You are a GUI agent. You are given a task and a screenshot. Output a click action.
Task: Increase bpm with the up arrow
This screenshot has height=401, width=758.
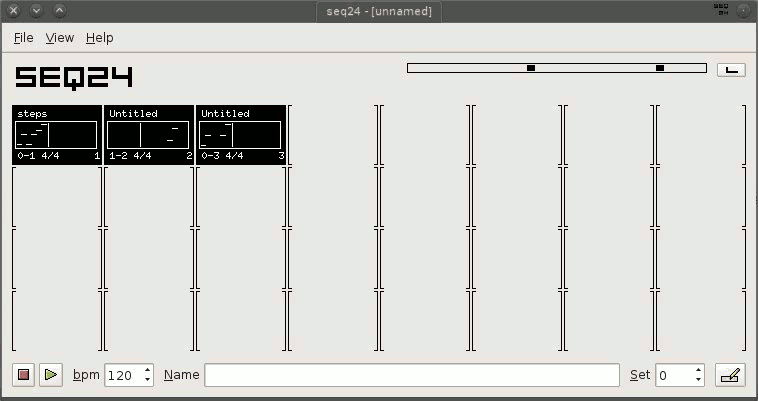coord(148,370)
